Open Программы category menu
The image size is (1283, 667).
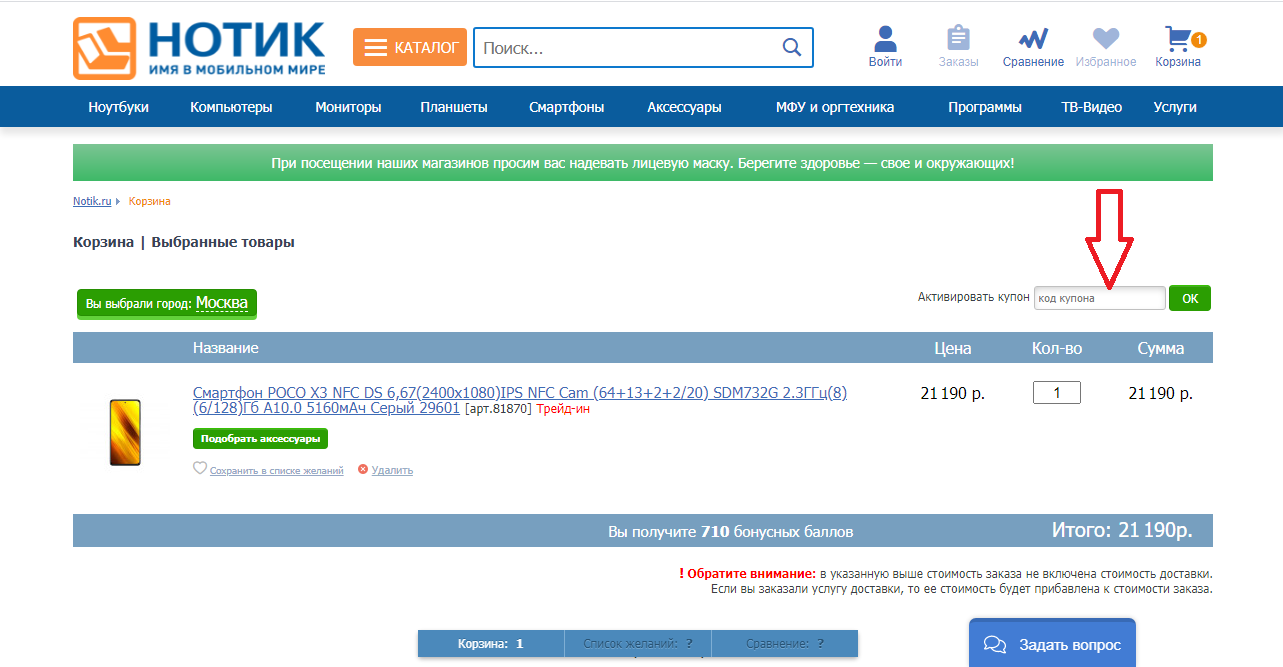coord(985,107)
